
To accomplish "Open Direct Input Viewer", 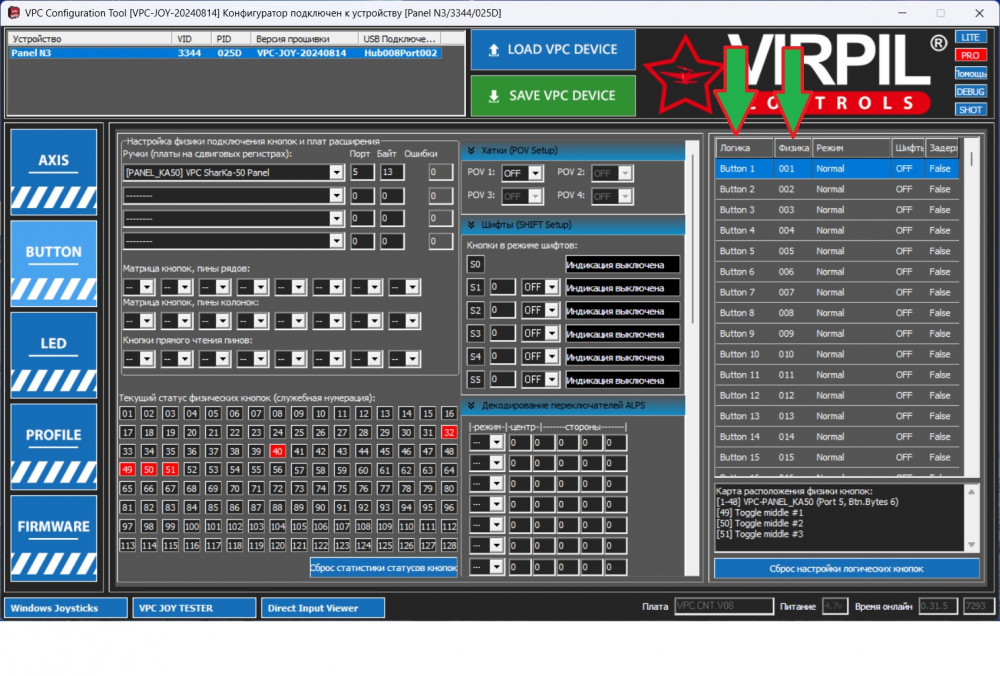I will tap(323, 608).
